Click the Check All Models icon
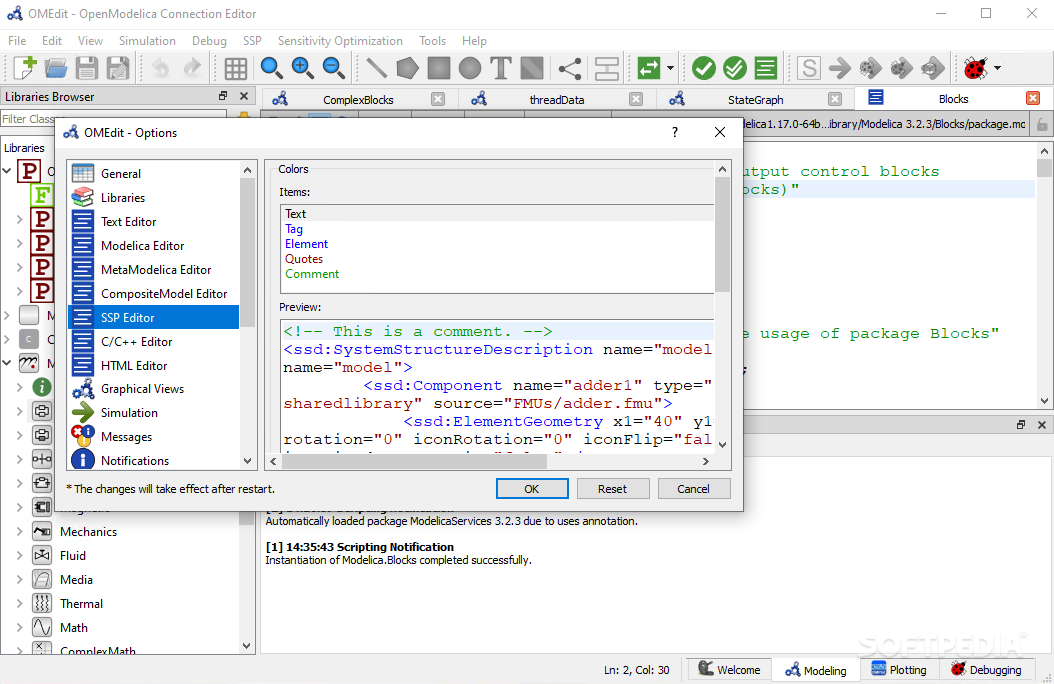1054x684 pixels. 735,68
